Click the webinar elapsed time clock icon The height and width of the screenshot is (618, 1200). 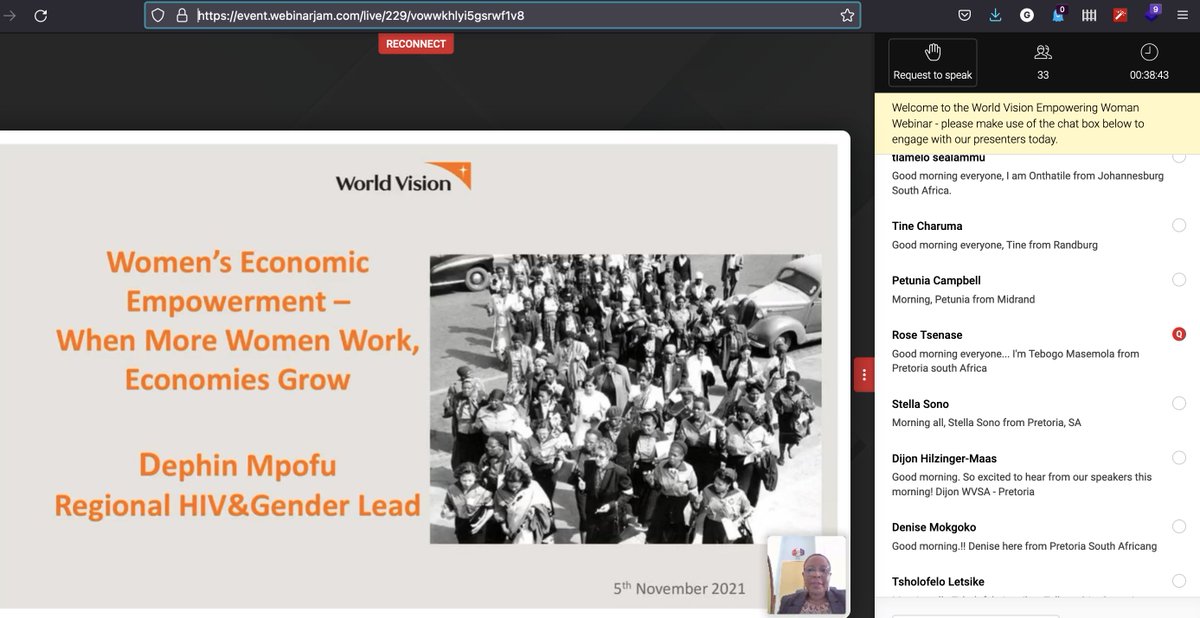pyautogui.click(x=1149, y=52)
